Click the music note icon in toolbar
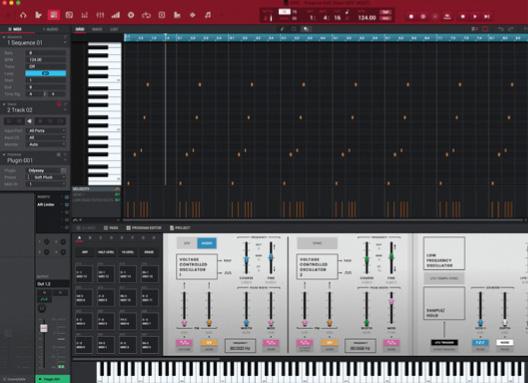The height and width of the screenshot is (383, 528). click(x=208, y=15)
